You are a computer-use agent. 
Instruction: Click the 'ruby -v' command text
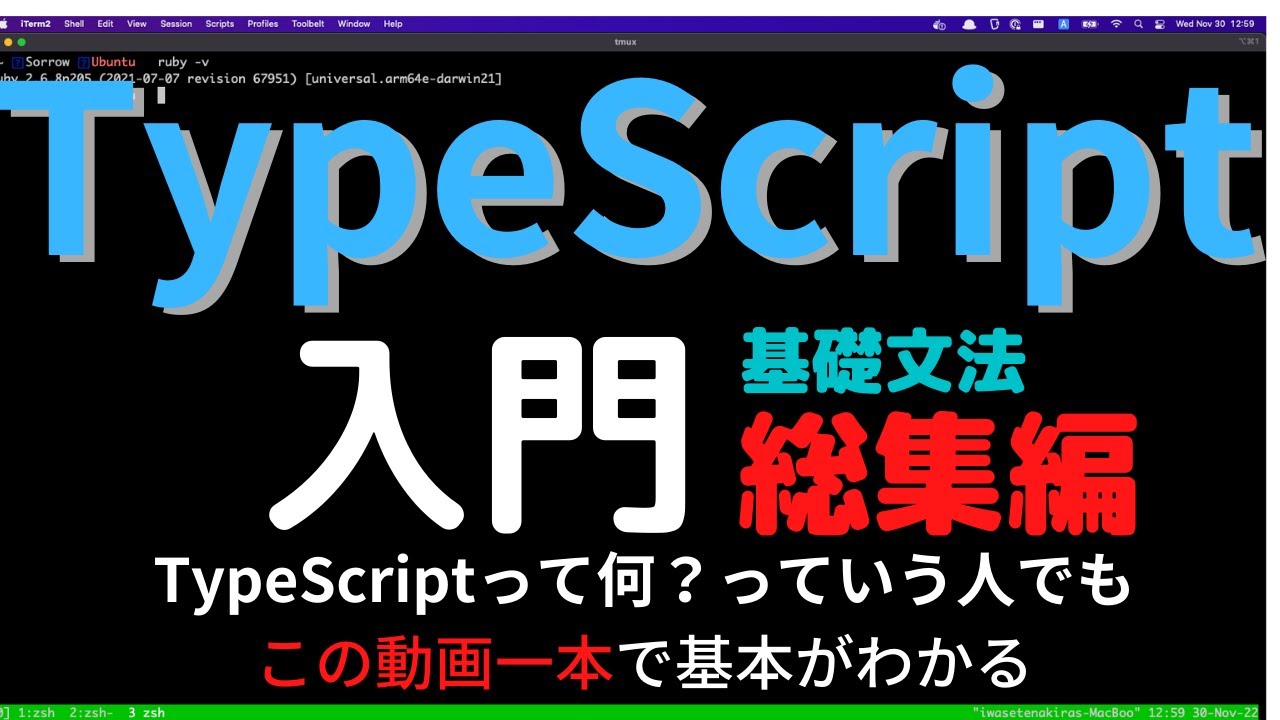click(x=184, y=62)
